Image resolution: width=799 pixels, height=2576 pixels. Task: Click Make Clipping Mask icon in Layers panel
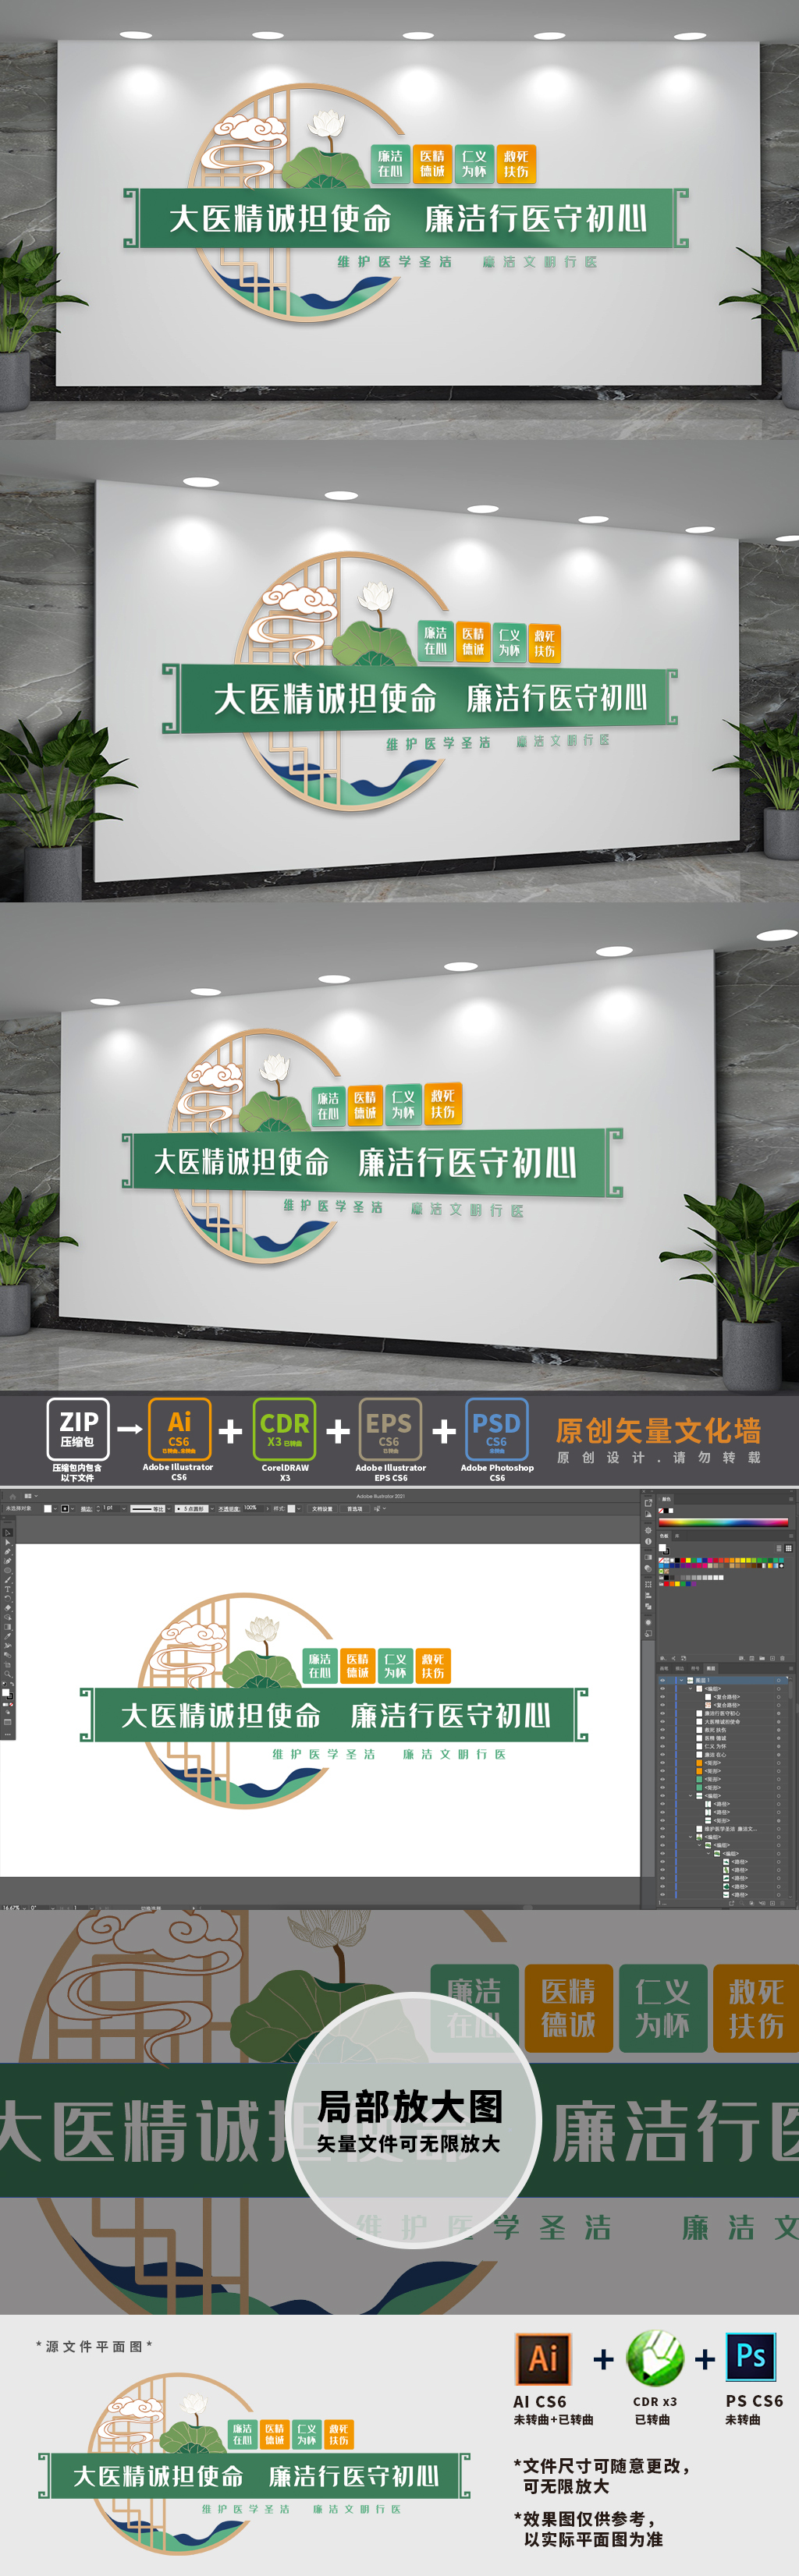coord(752,1903)
